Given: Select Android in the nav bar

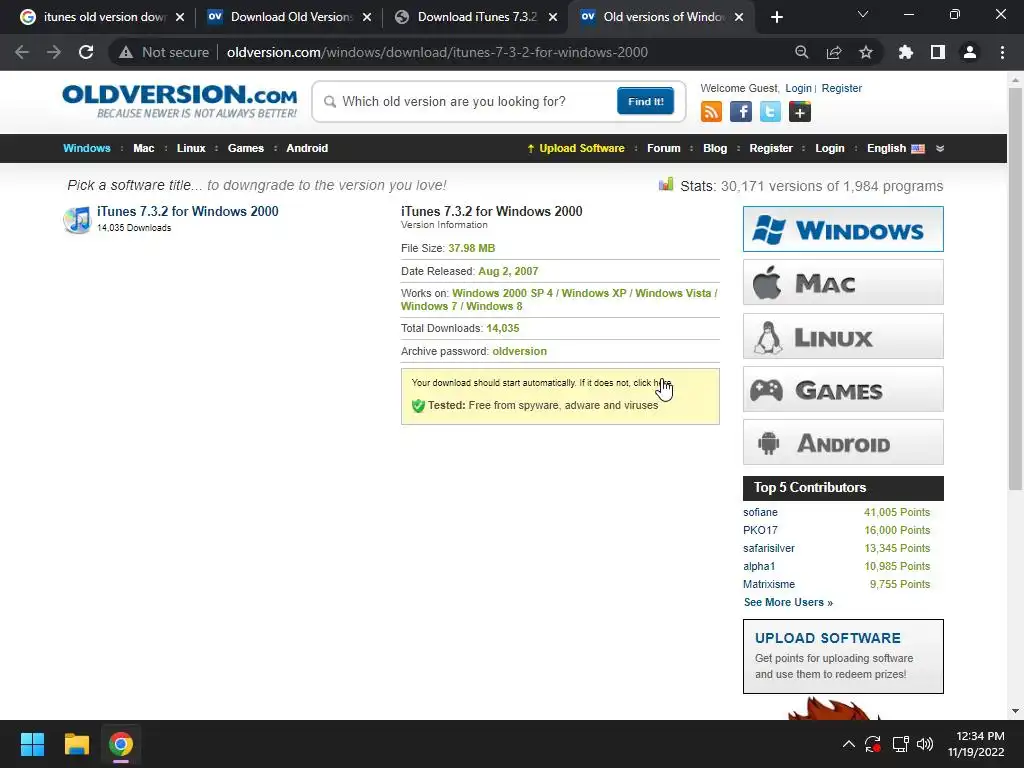Looking at the screenshot, I should (x=307, y=148).
